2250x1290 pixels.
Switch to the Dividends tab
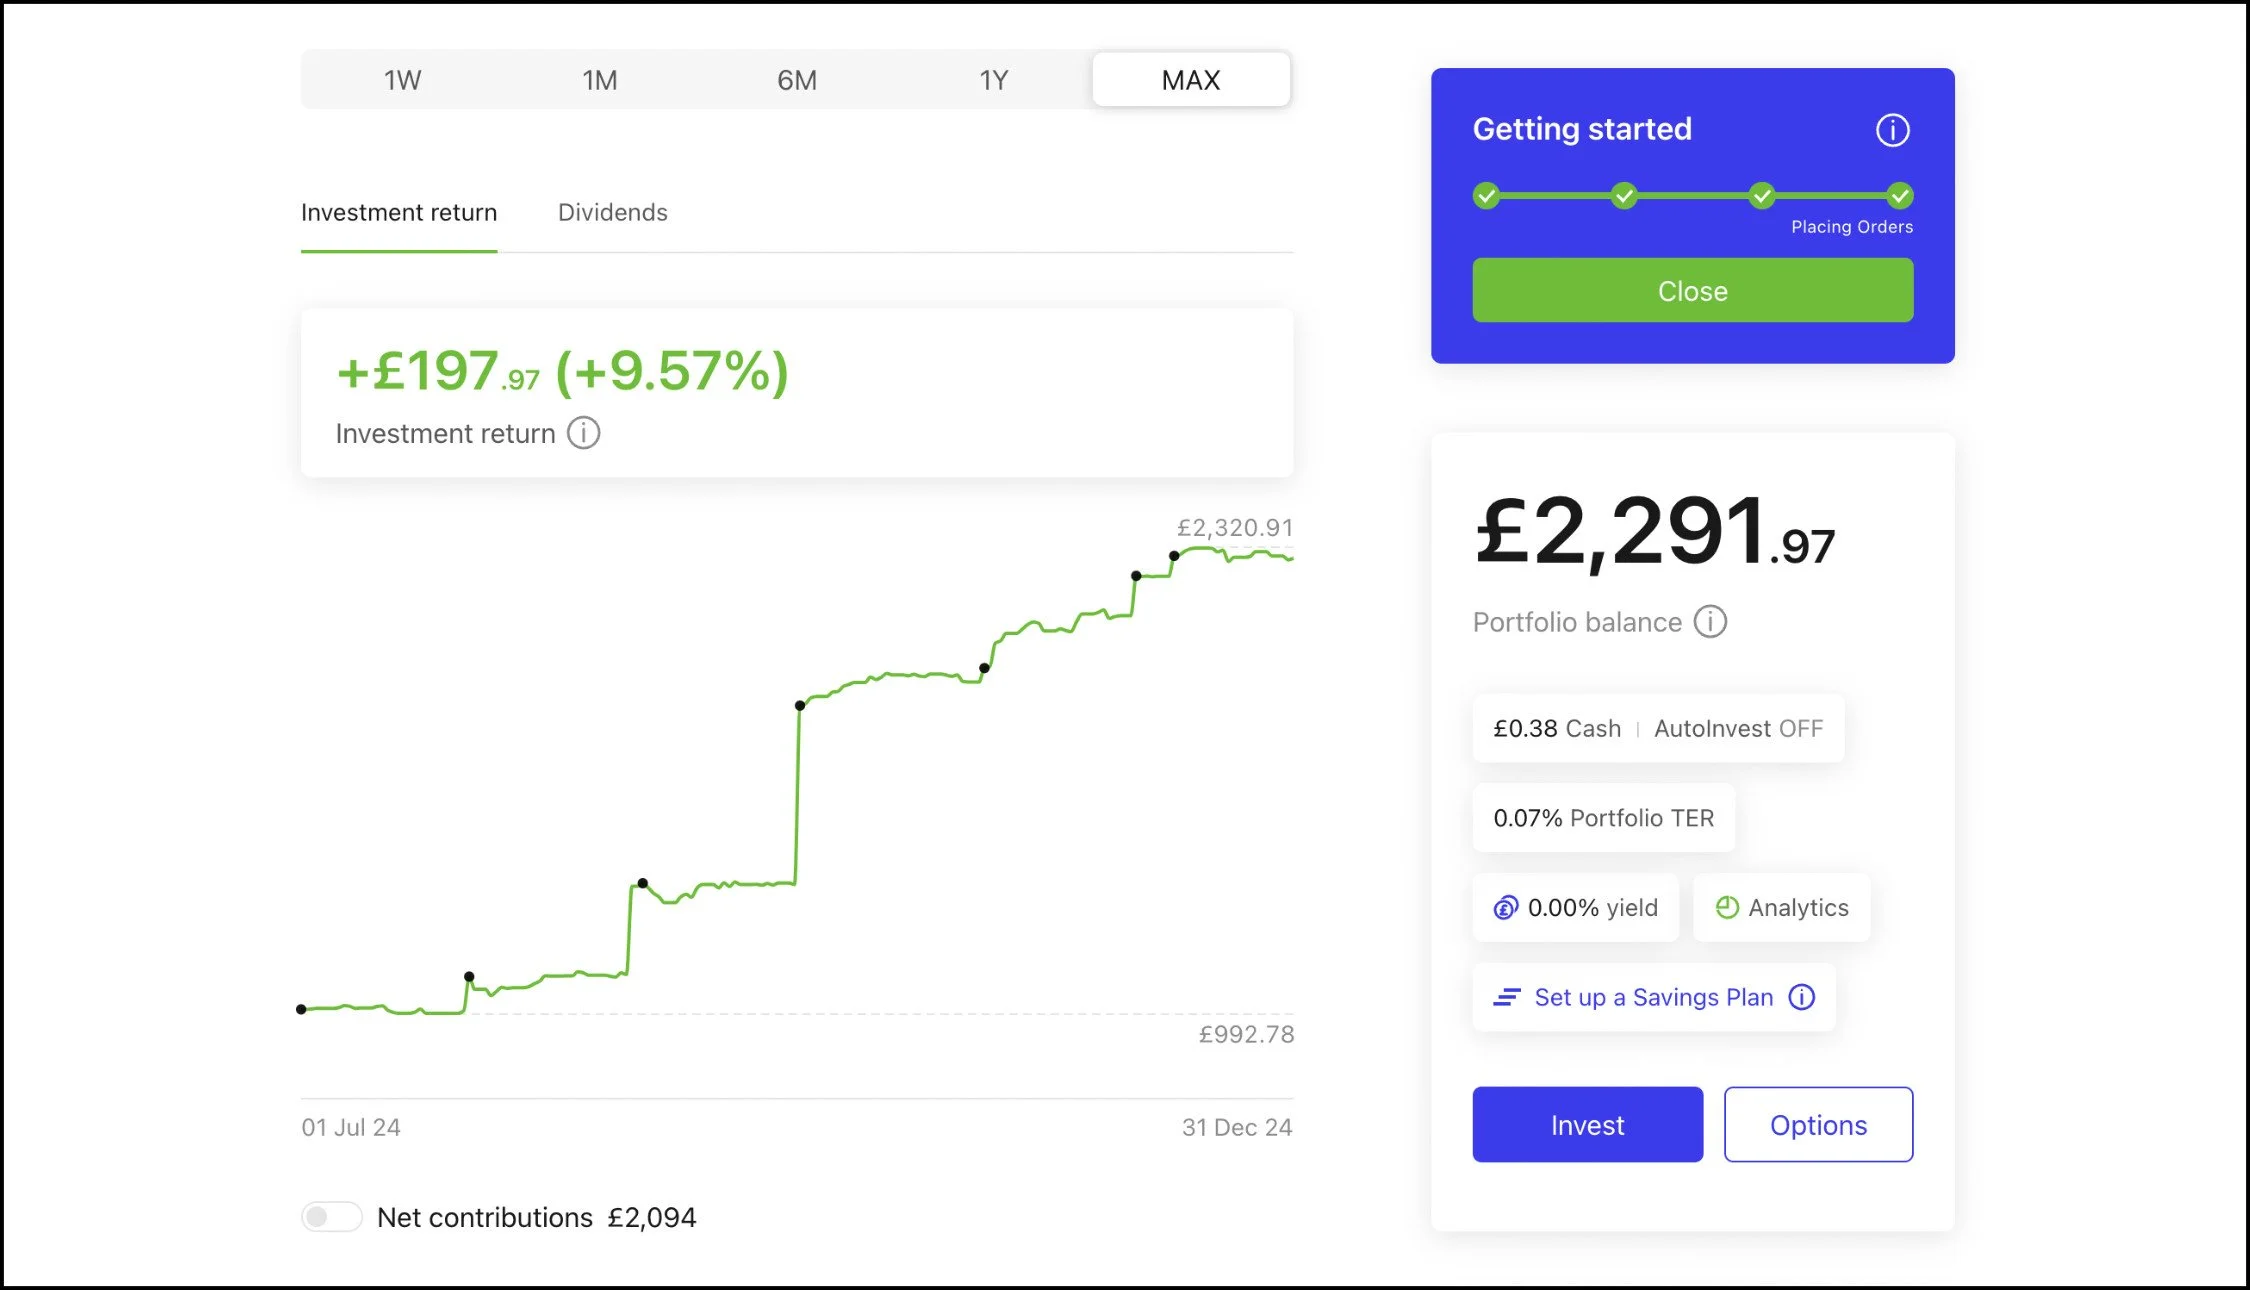tap(612, 213)
